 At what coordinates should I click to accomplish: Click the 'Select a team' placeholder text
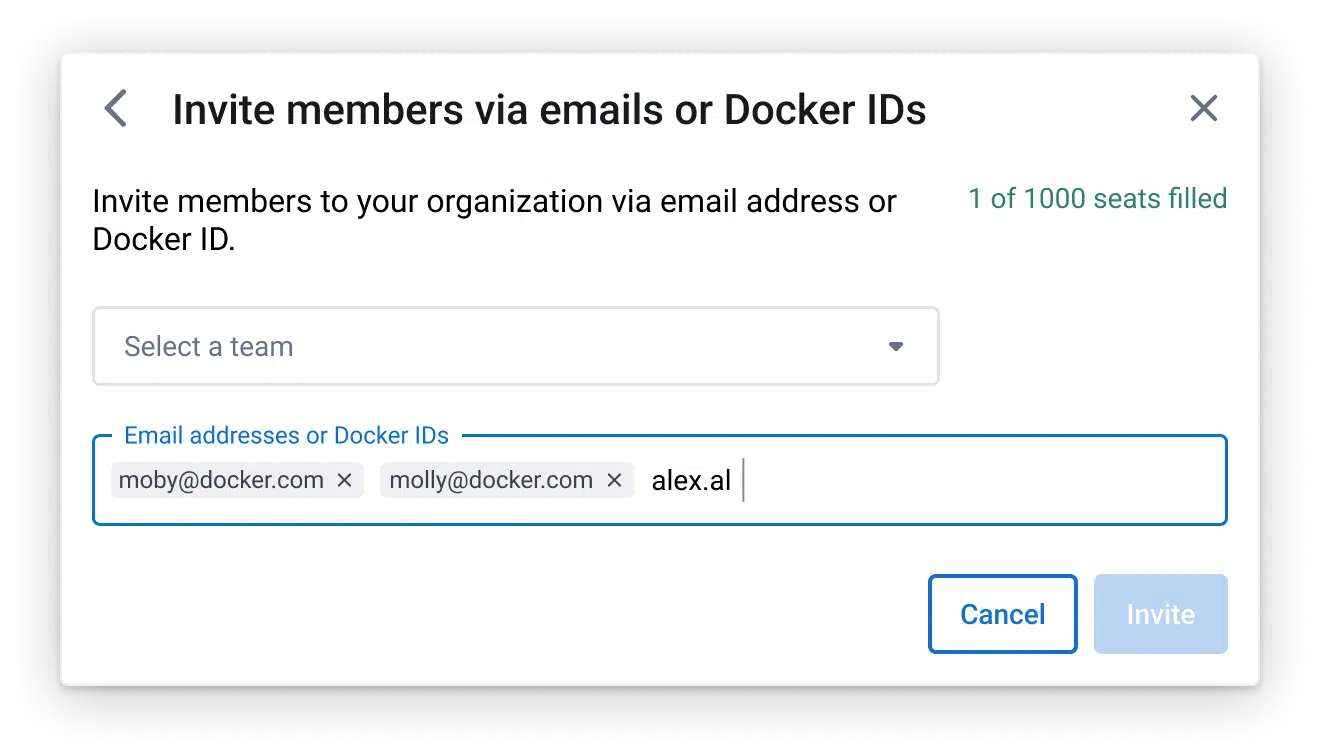click(208, 347)
